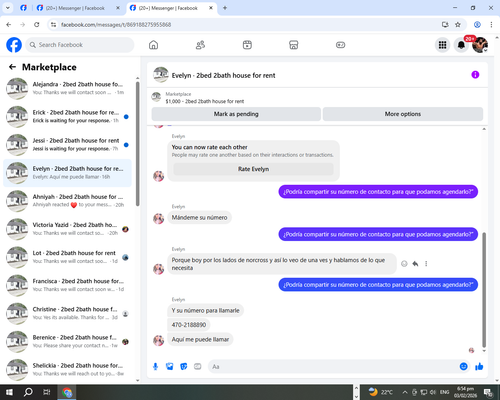Open a new browser tab
This screenshot has width=500, height=400.
point(225,8)
